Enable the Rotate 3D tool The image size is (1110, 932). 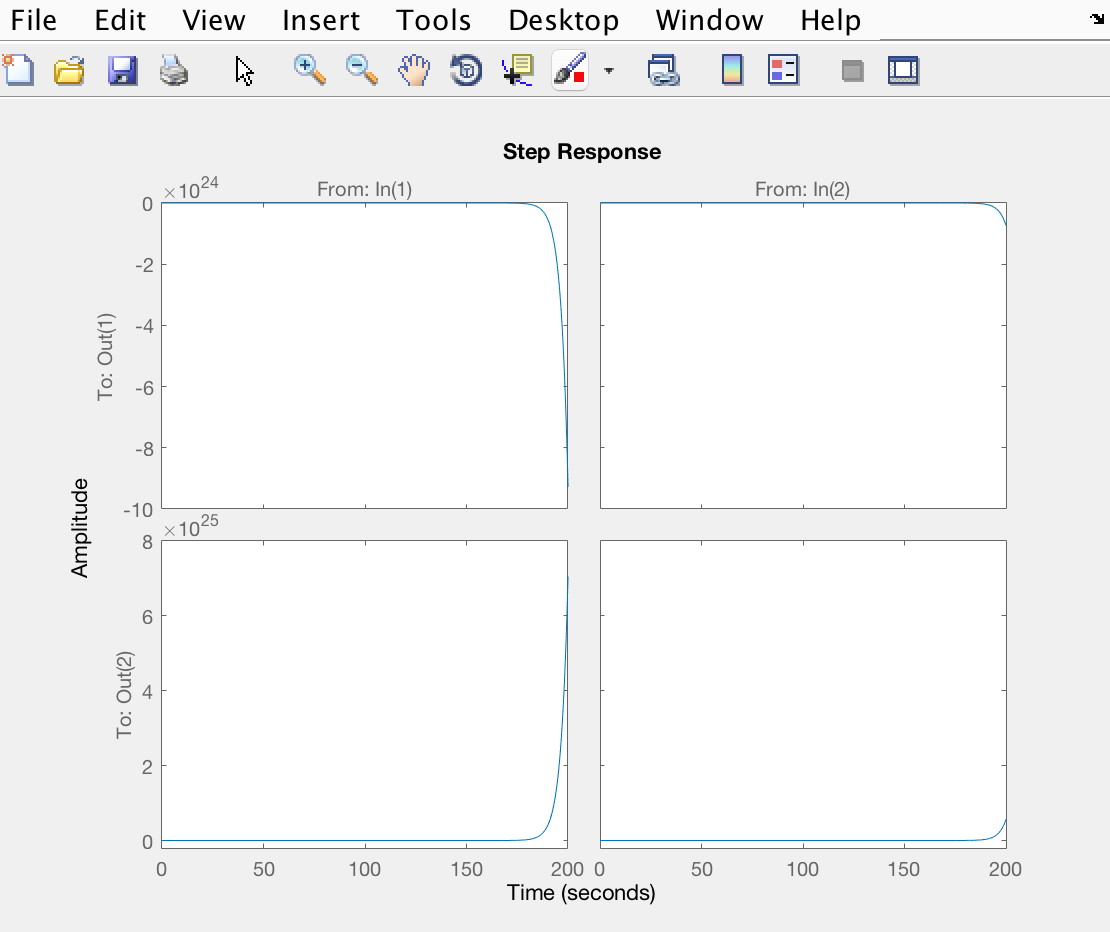coord(466,70)
